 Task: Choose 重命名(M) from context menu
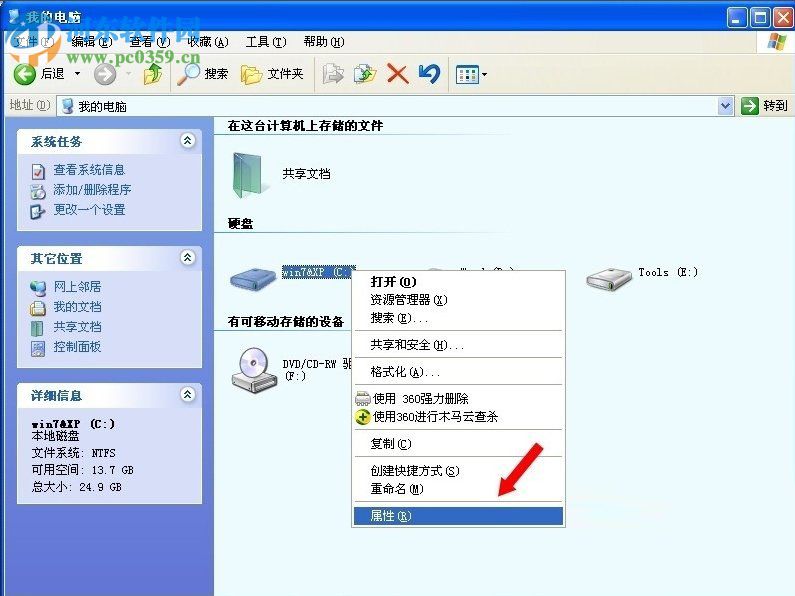458,489
